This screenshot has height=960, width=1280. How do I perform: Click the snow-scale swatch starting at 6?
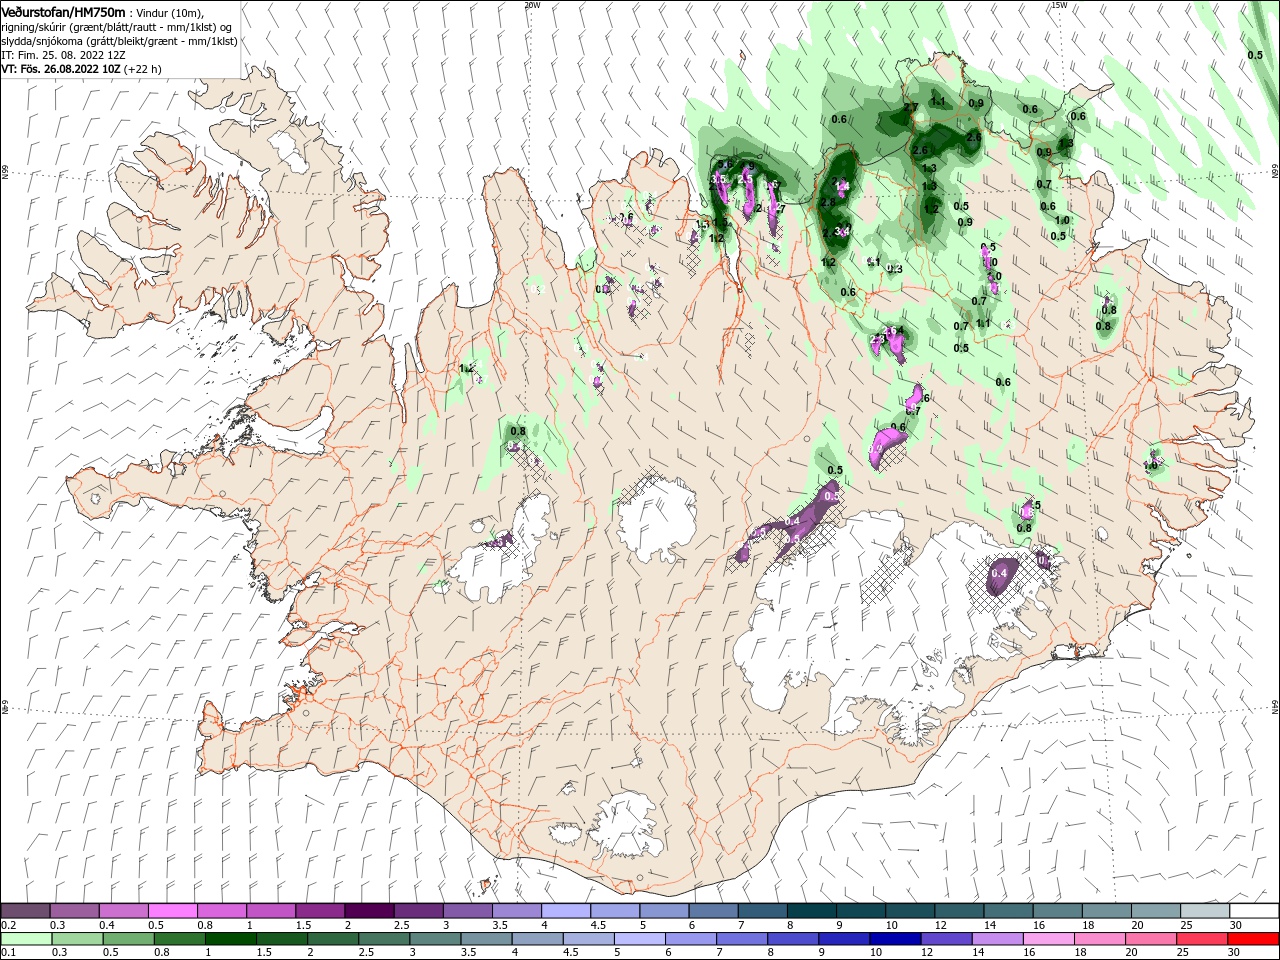[713, 911]
